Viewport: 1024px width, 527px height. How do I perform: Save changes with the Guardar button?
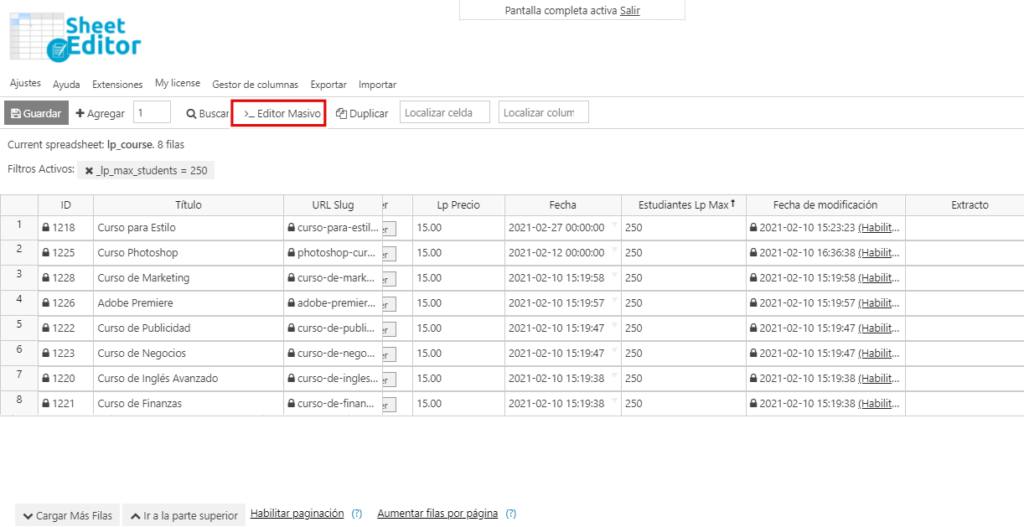tap(36, 114)
